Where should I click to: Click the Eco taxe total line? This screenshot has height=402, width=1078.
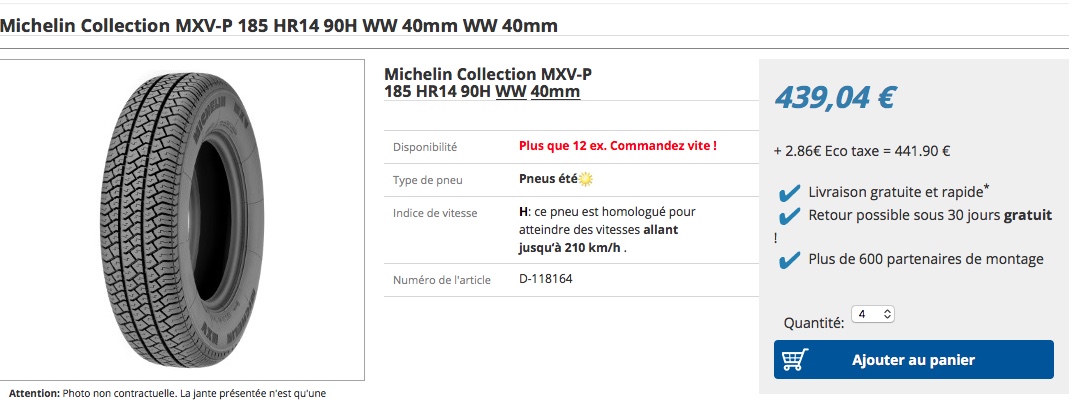pyautogui.click(x=861, y=152)
